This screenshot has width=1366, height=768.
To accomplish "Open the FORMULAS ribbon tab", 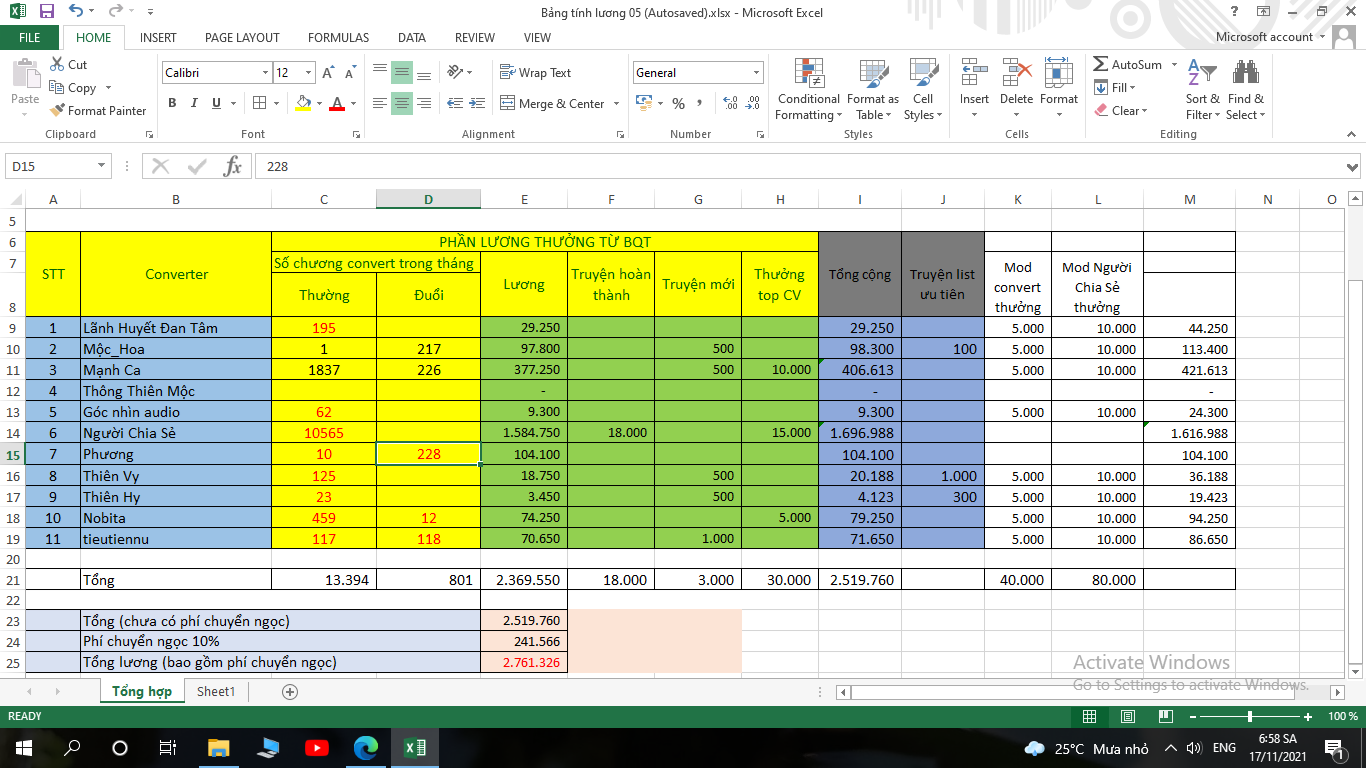I will point(338,38).
